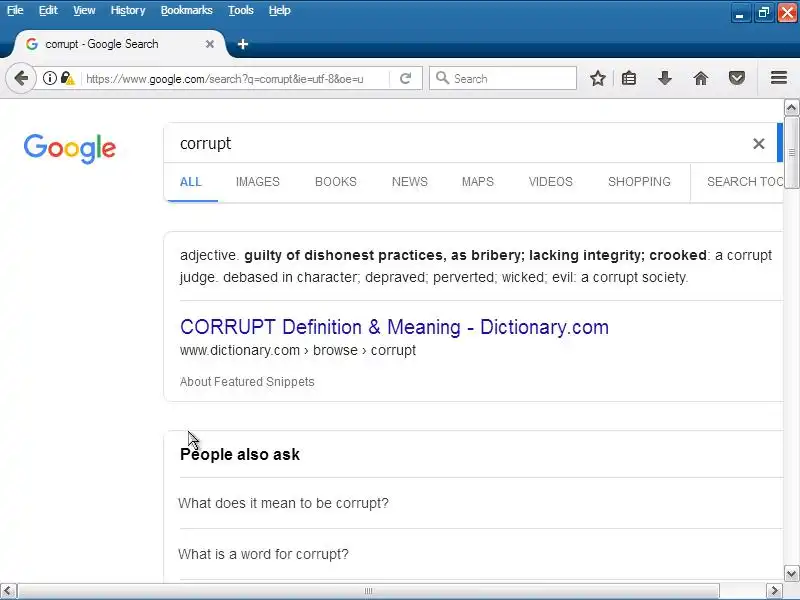Open a new tab with plus icon
The height and width of the screenshot is (600, 800).
[243, 44]
